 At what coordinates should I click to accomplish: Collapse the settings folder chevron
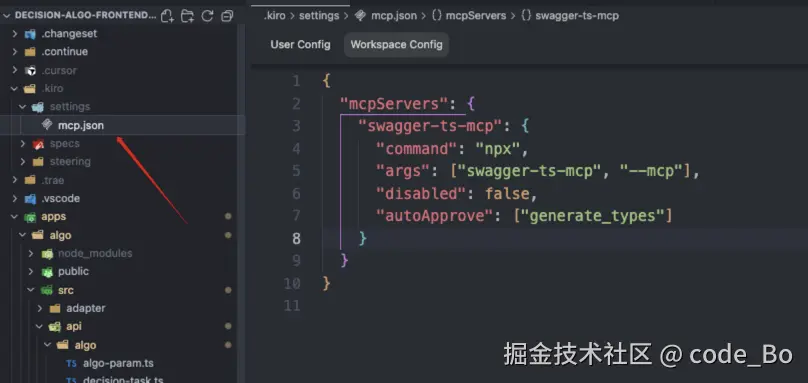(x=23, y=107)
